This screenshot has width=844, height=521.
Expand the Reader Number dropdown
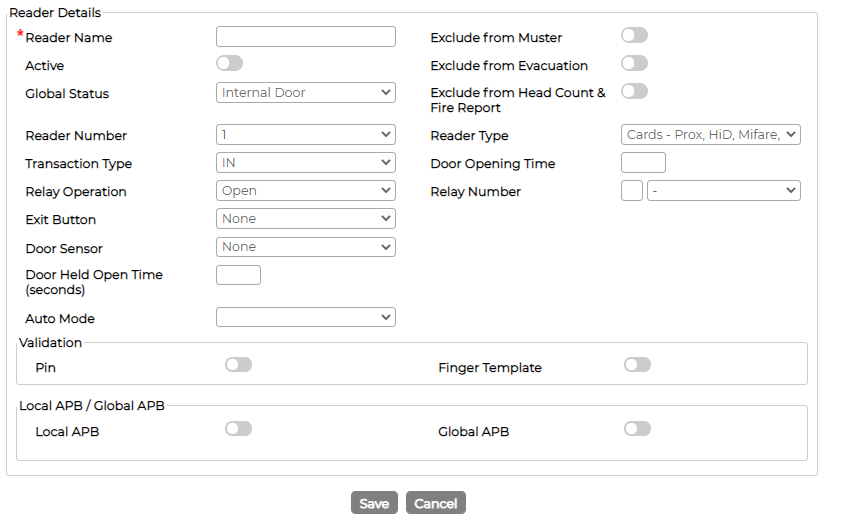[x=306, y=135]
